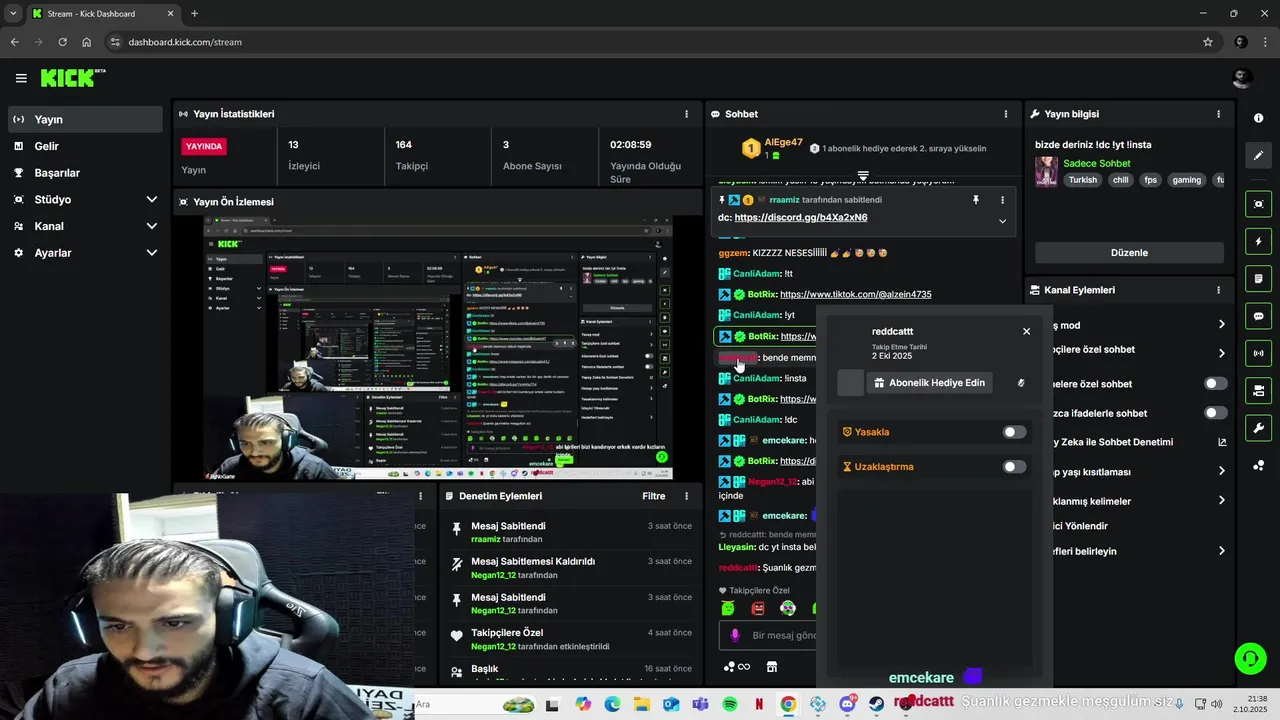Open Spotify from the taskbar
This screenshot has width=1280, height=720.
point(730,704)
